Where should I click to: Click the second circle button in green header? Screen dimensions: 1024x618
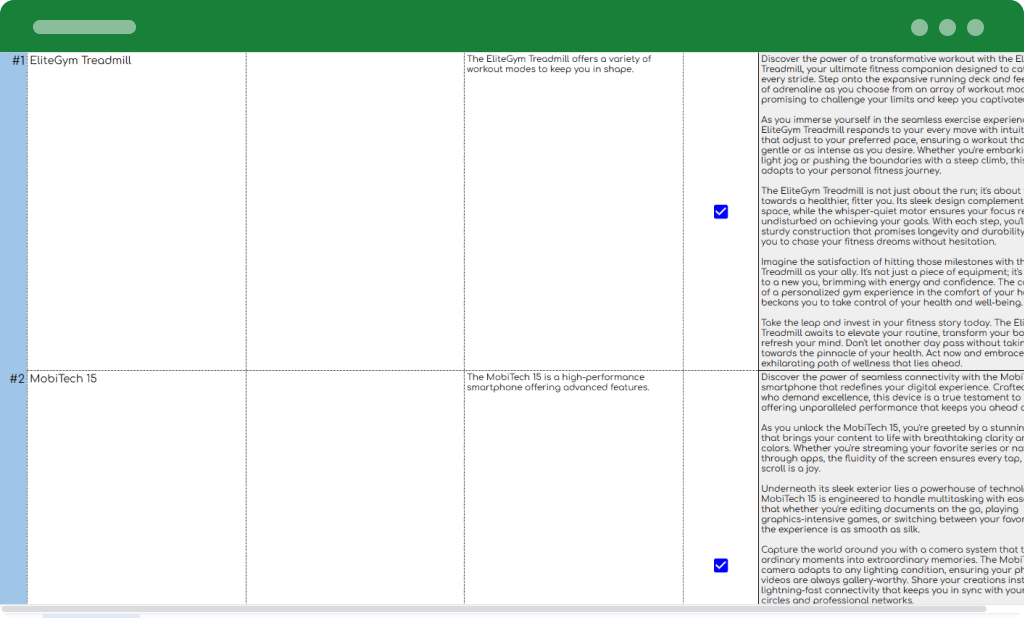click(947, 27)
